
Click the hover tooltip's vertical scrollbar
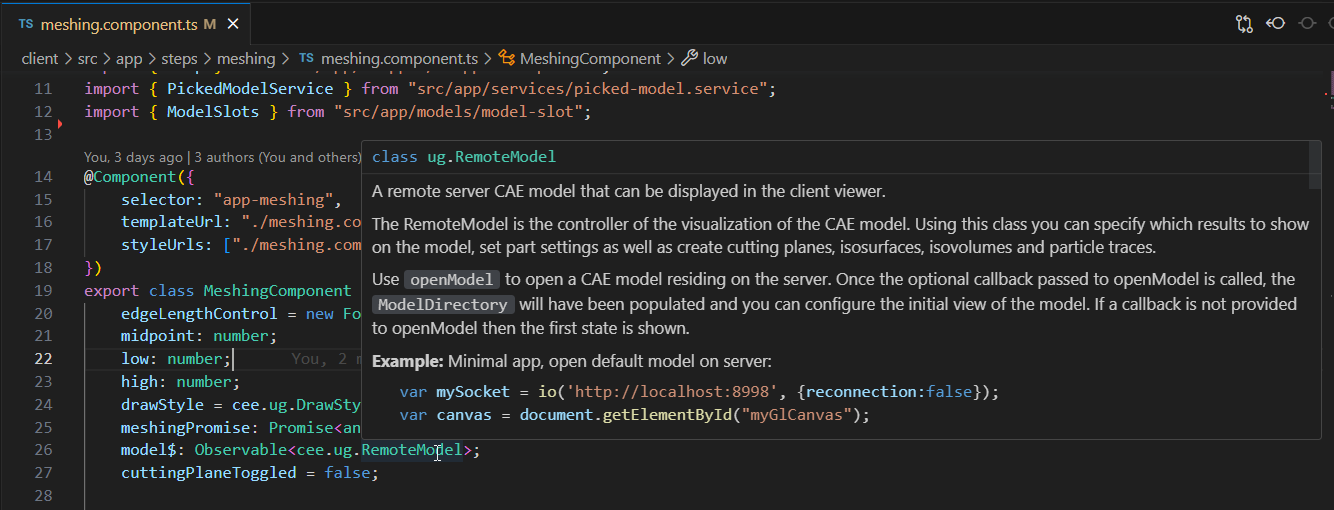(1314, 165)
